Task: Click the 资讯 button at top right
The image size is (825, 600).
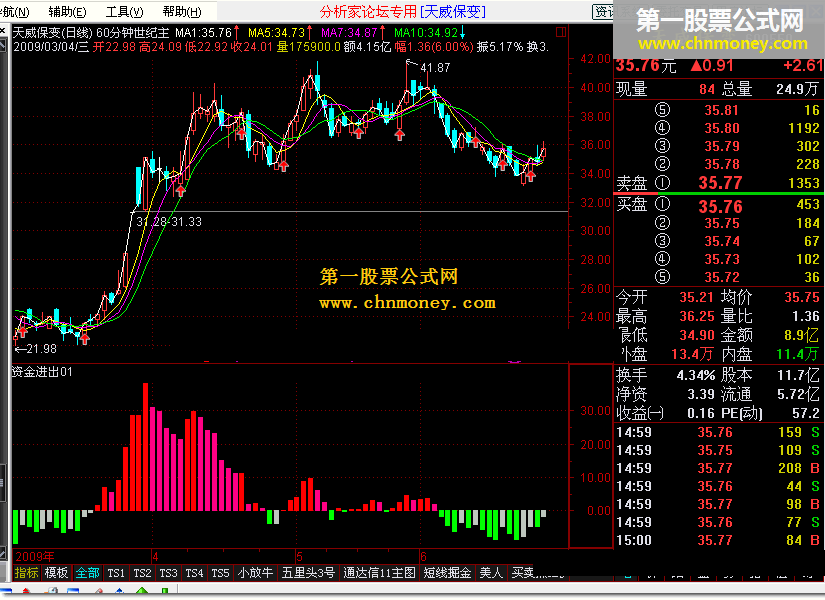Action: coord(603,12)
